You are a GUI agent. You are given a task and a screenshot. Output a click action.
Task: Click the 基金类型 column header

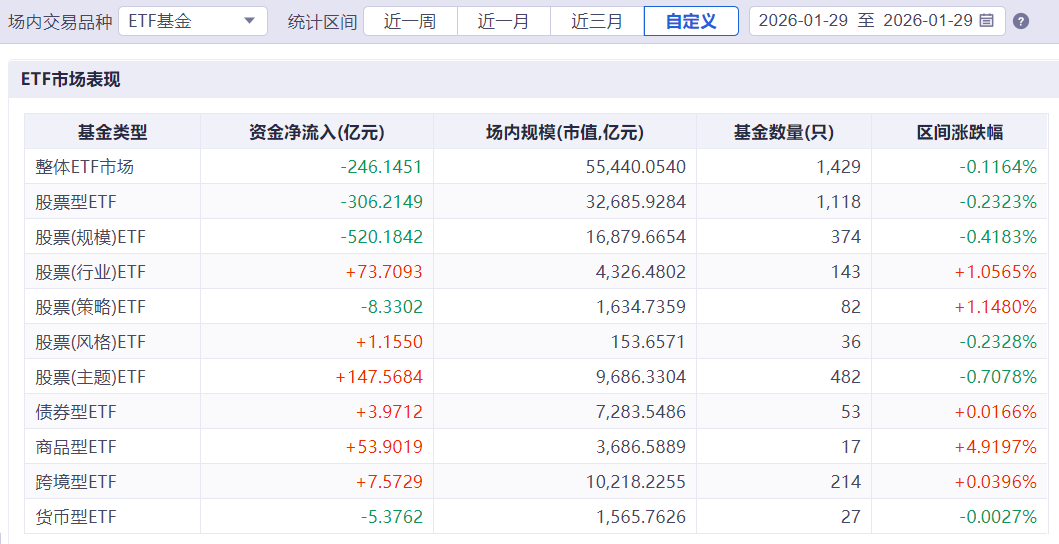112,132
